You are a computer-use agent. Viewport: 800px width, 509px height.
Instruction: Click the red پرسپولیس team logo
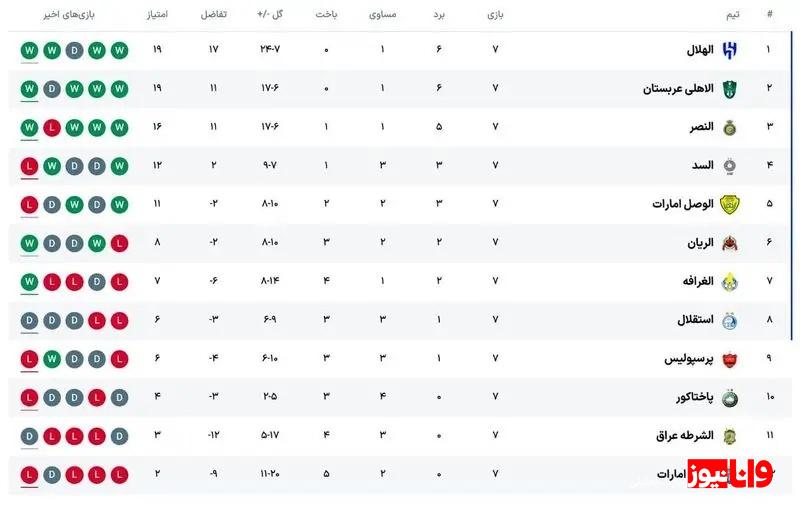pyautogui.click(x=729, y=359)
